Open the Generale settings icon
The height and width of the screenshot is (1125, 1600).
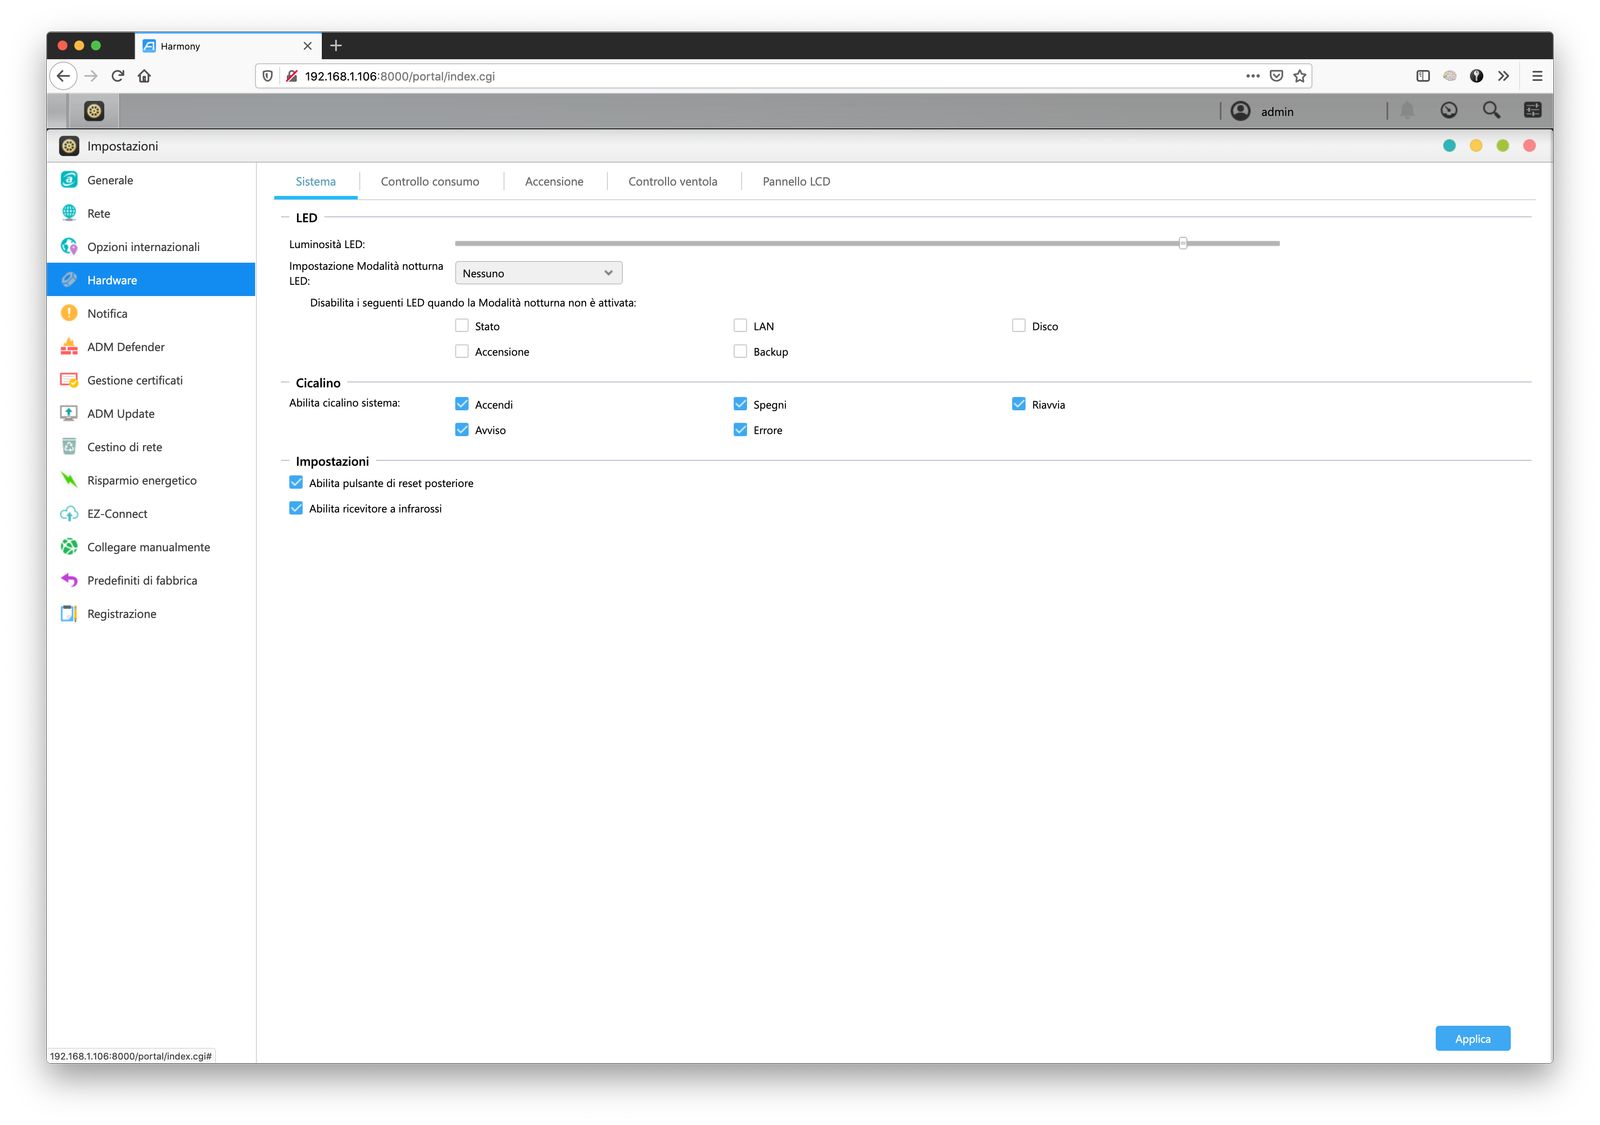69,180
